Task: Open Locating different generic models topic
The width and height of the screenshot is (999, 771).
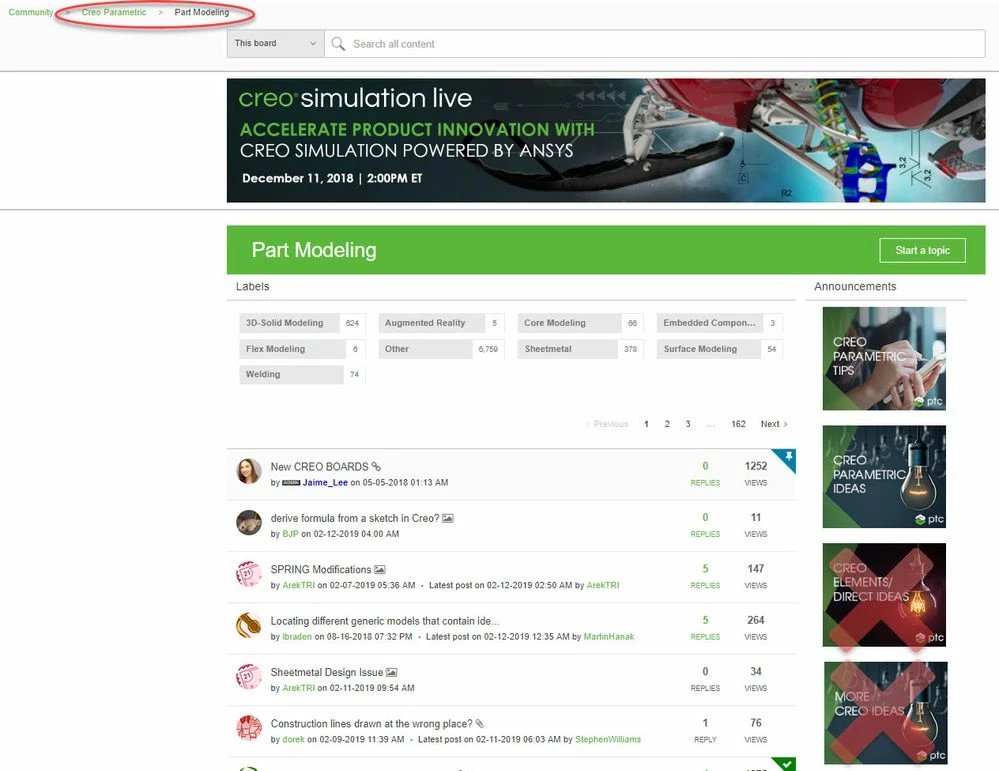Action: (385, 621)
